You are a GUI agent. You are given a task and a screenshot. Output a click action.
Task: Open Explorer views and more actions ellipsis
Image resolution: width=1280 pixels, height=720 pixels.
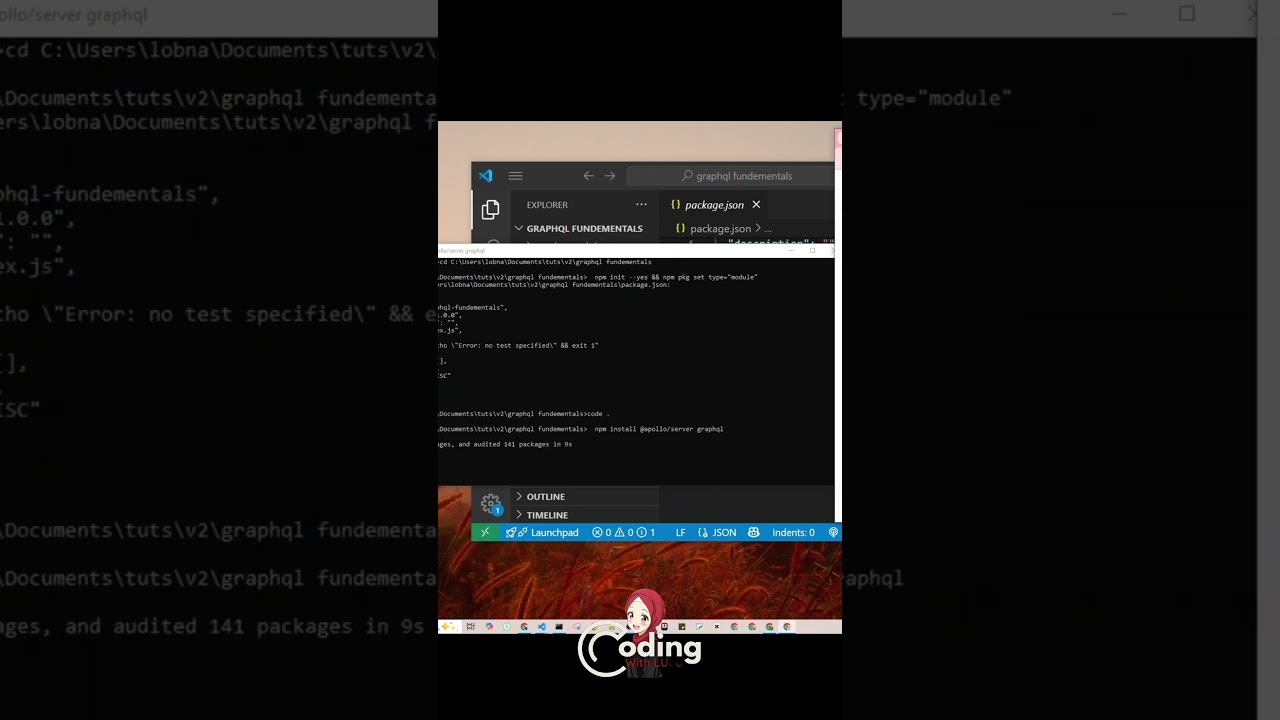(x=641, y=205)
